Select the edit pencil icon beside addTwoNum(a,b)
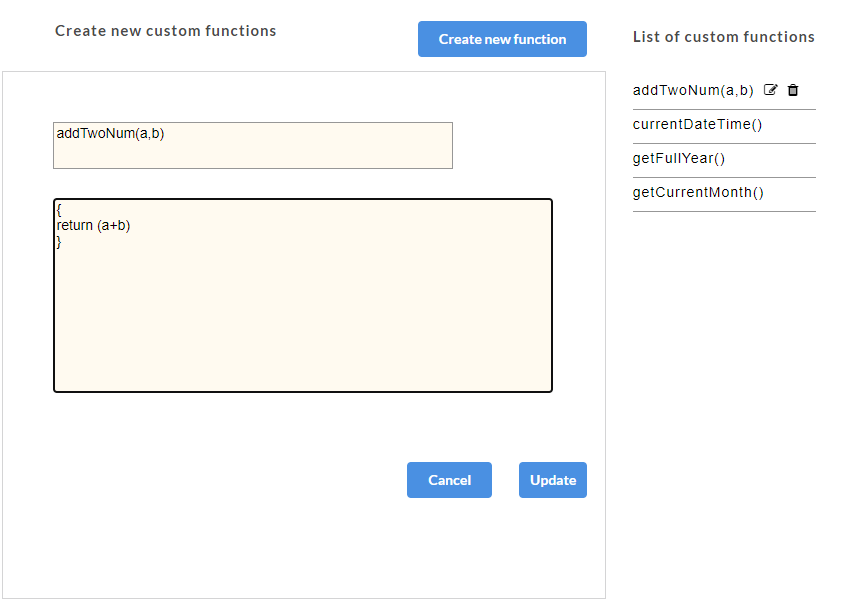The height and width of the screenshot is (613, 861). click(770, 90)
